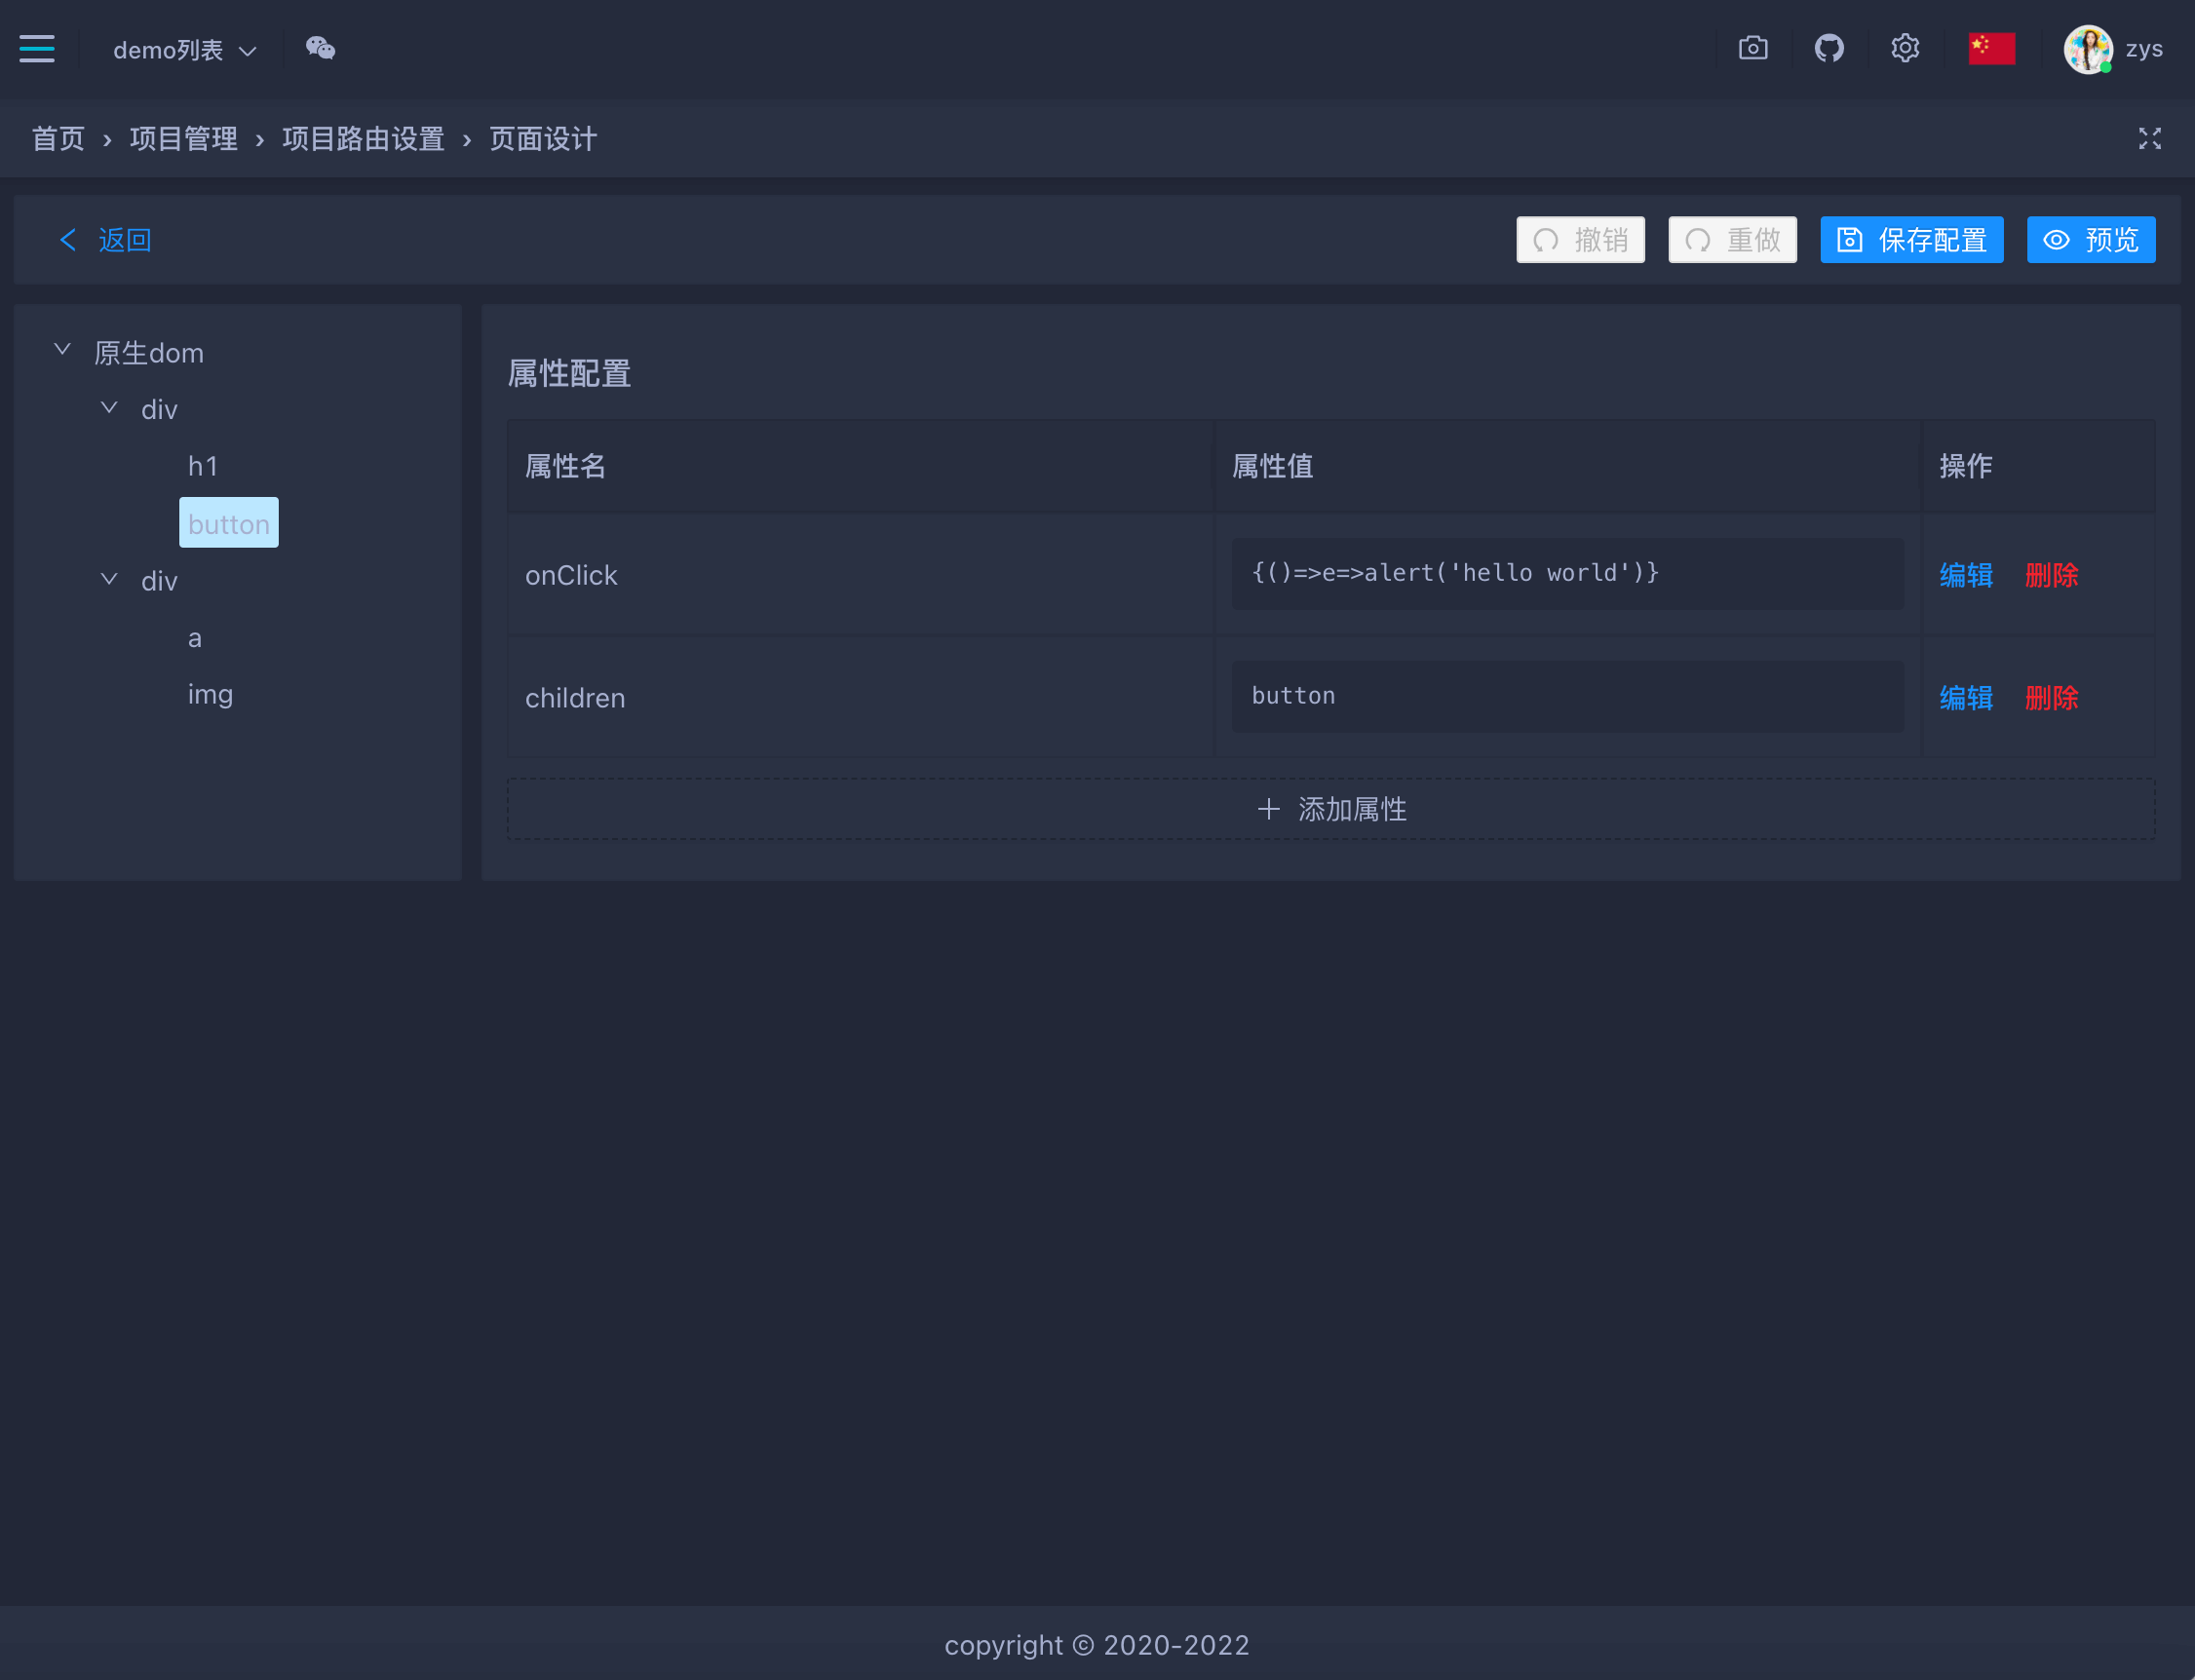The width and height of the screenshot is (2195, 1680).
Task: Click 删除 for children attribute
Action: 2050,698
